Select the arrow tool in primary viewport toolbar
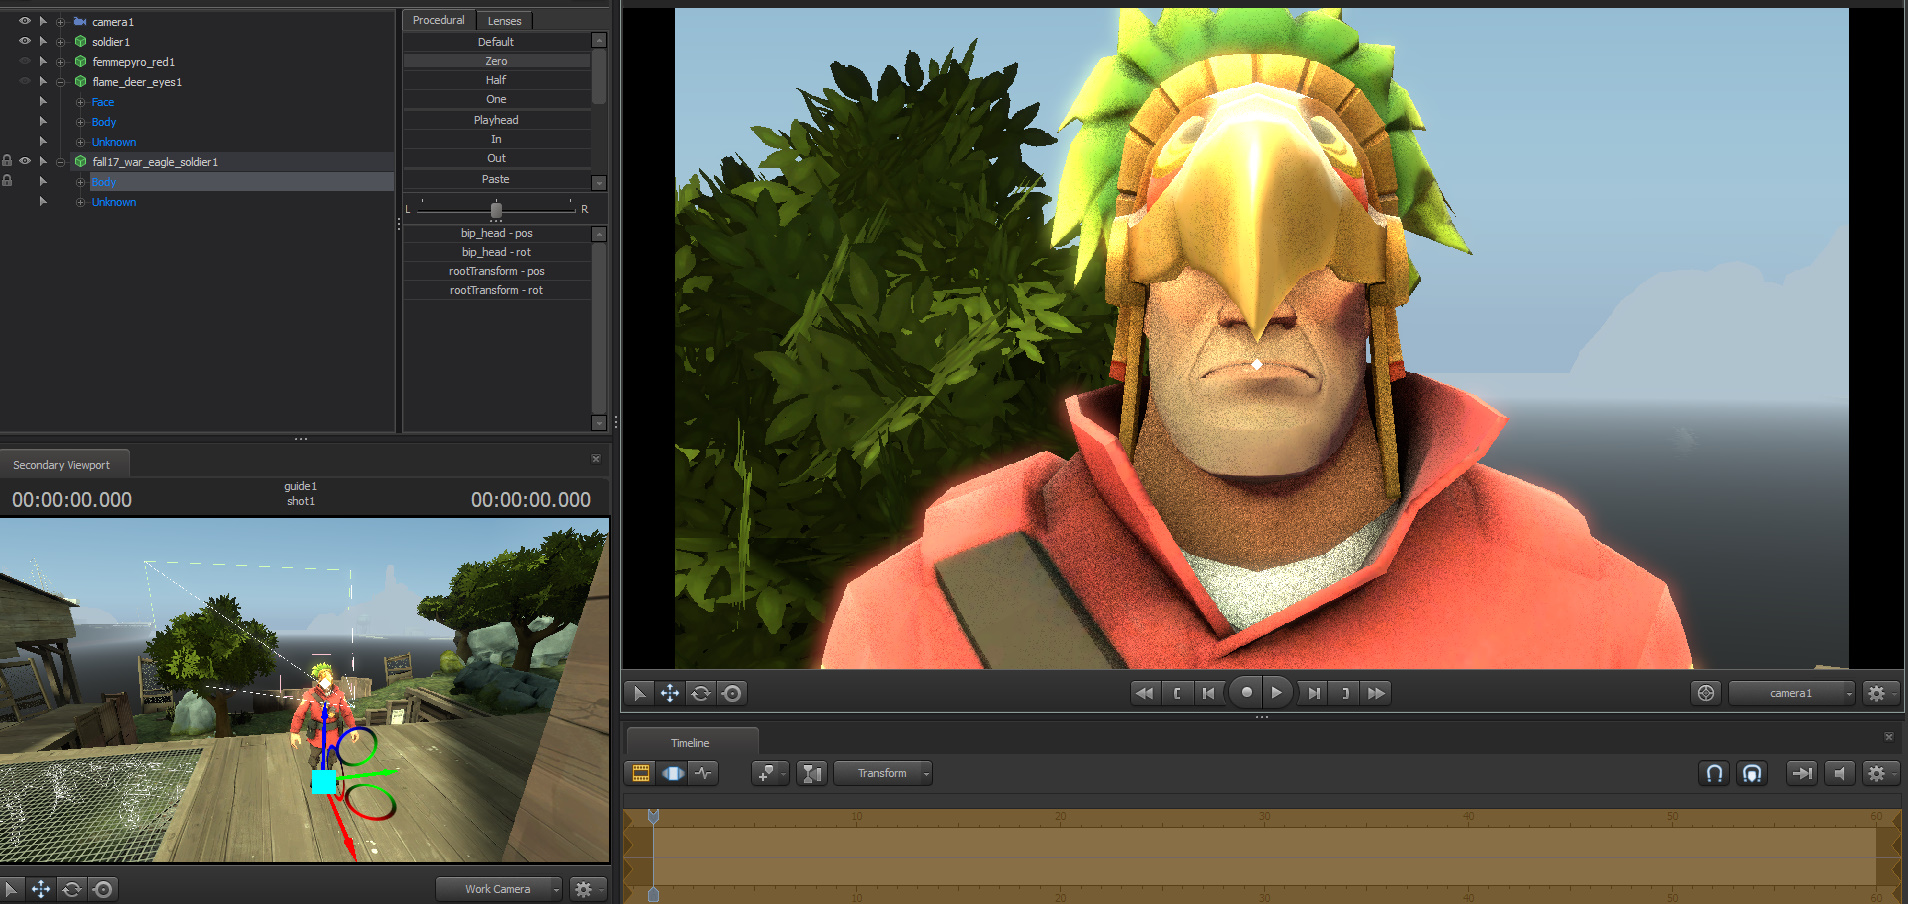The height and width of the screenshot is (904, 1908). 639,693
